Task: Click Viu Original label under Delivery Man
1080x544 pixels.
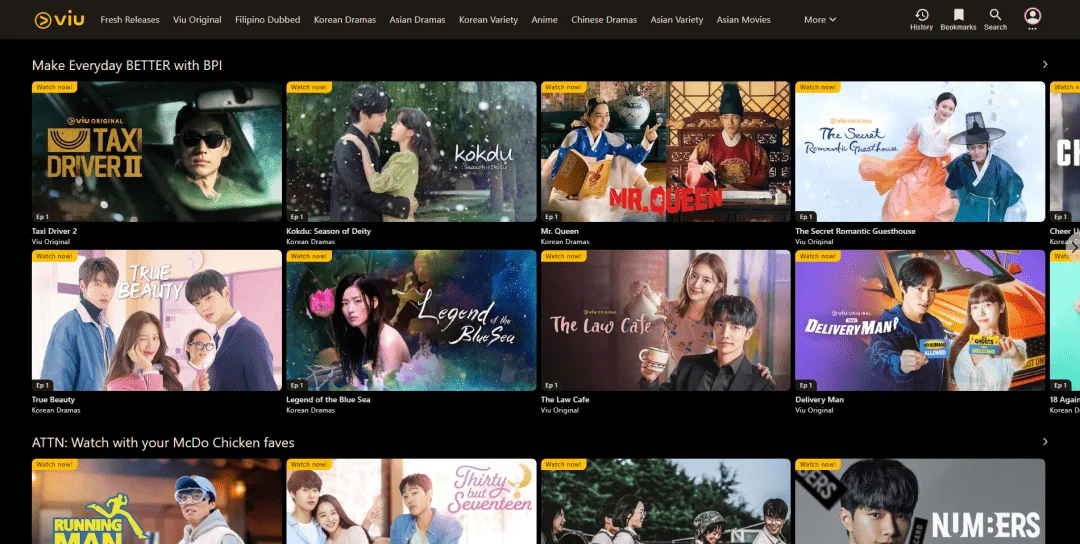Action: pos(814,410)
